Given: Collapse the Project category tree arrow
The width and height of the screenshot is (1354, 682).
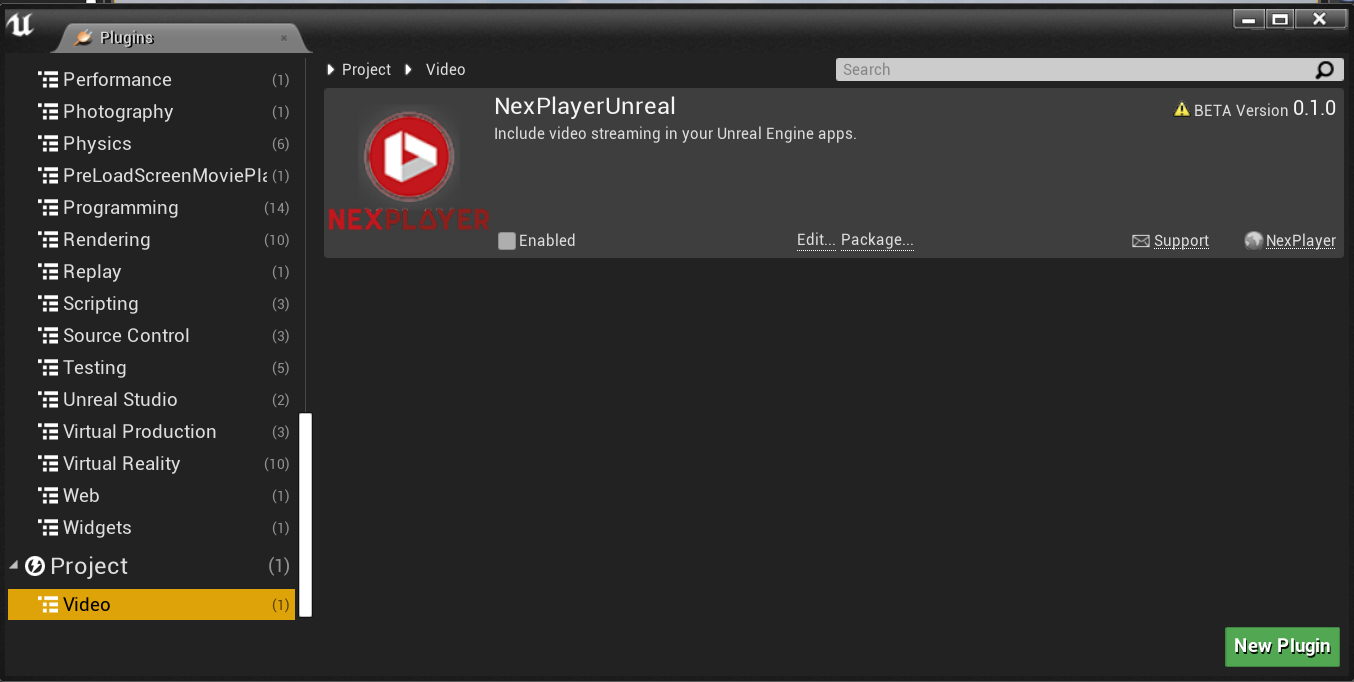Looking at the screenshot, I should (x=14, y=566).
